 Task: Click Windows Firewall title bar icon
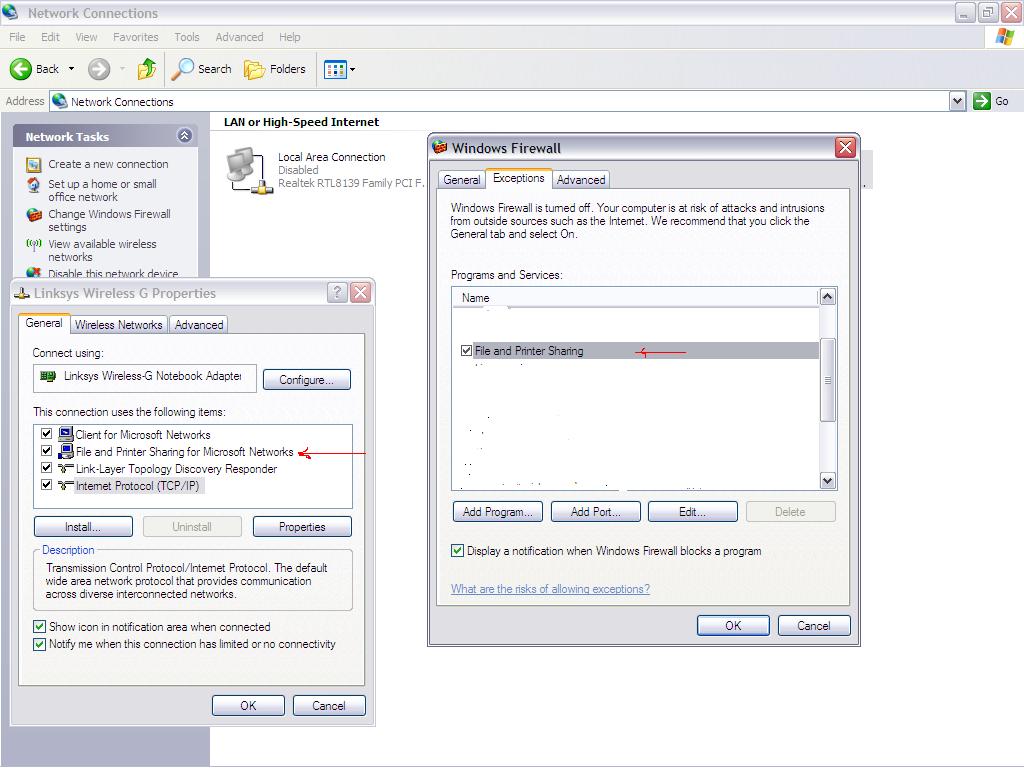coord(440,147)
